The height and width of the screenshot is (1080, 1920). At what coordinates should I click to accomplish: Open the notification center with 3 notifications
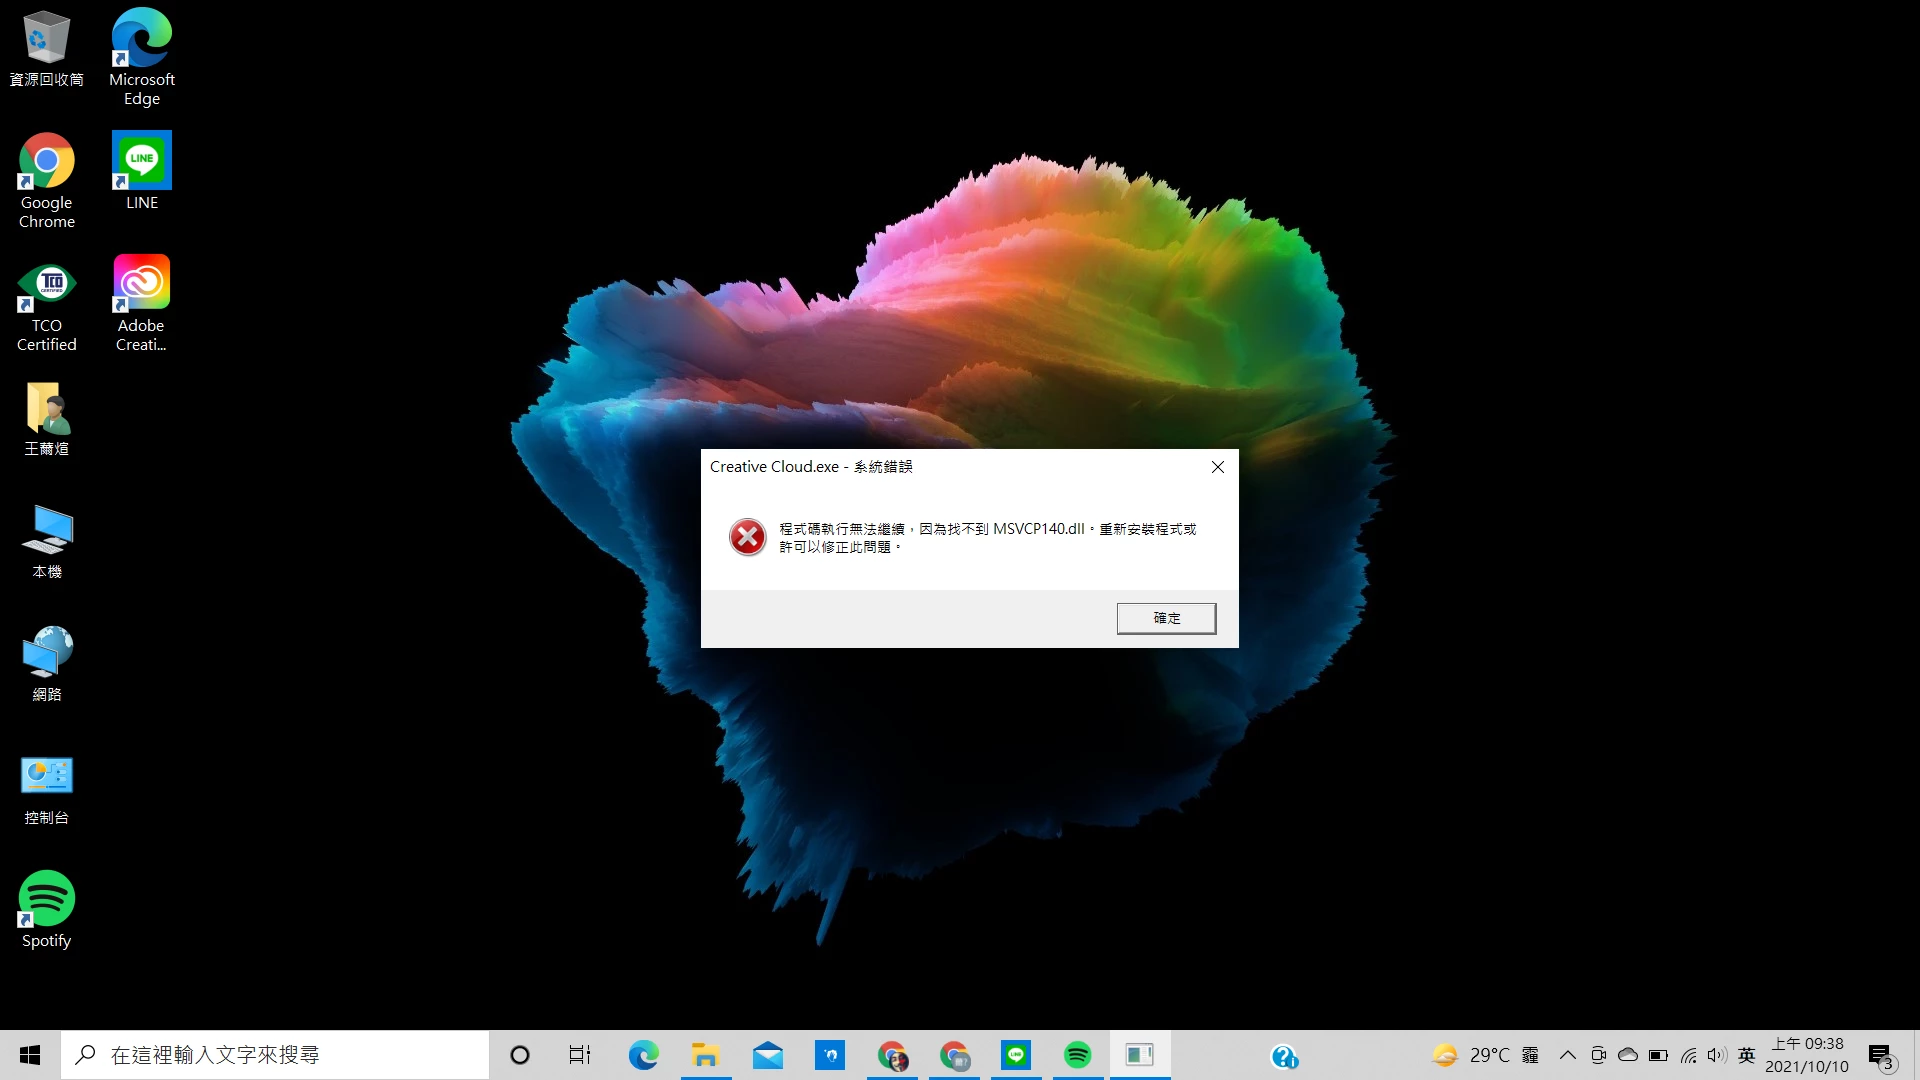pyautogui.click(x=1881, y=1056)
